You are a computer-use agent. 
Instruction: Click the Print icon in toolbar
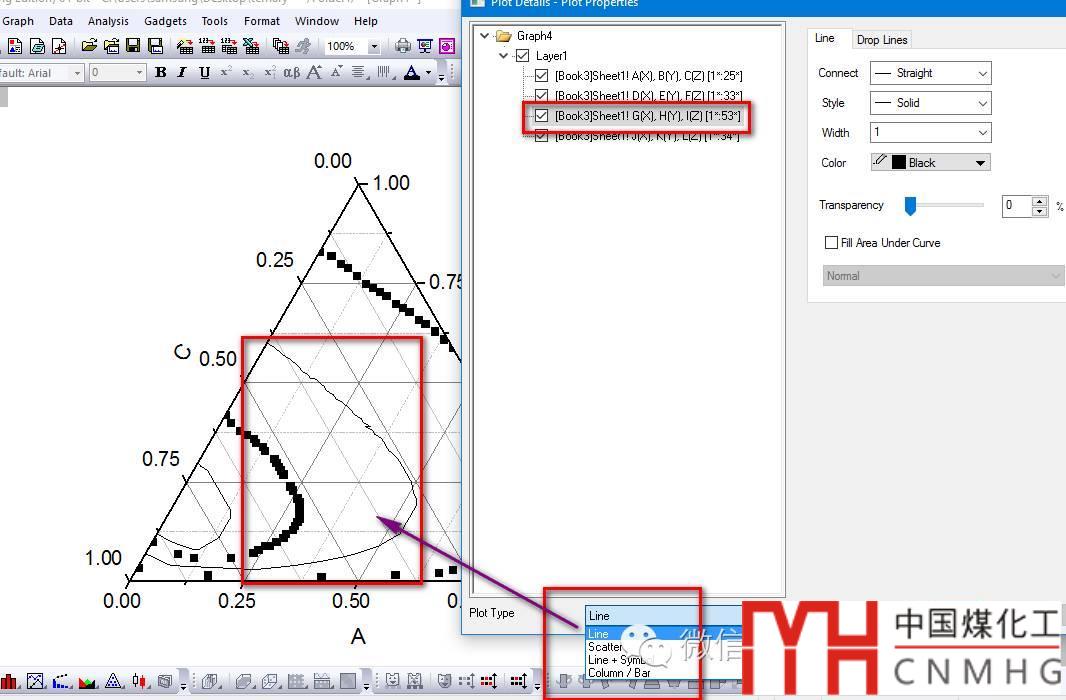point(402,46)
